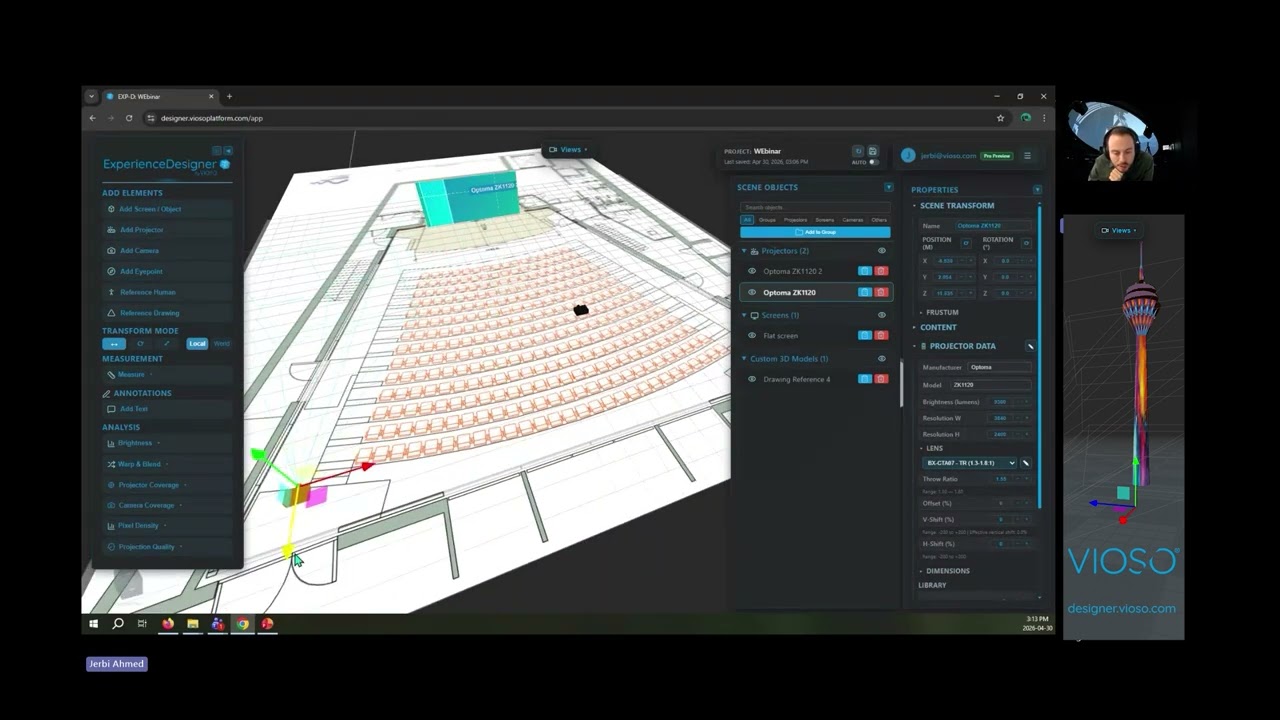Select the All filter tab
Viewport: 1280px width, 720px height.
coord(747,220)
